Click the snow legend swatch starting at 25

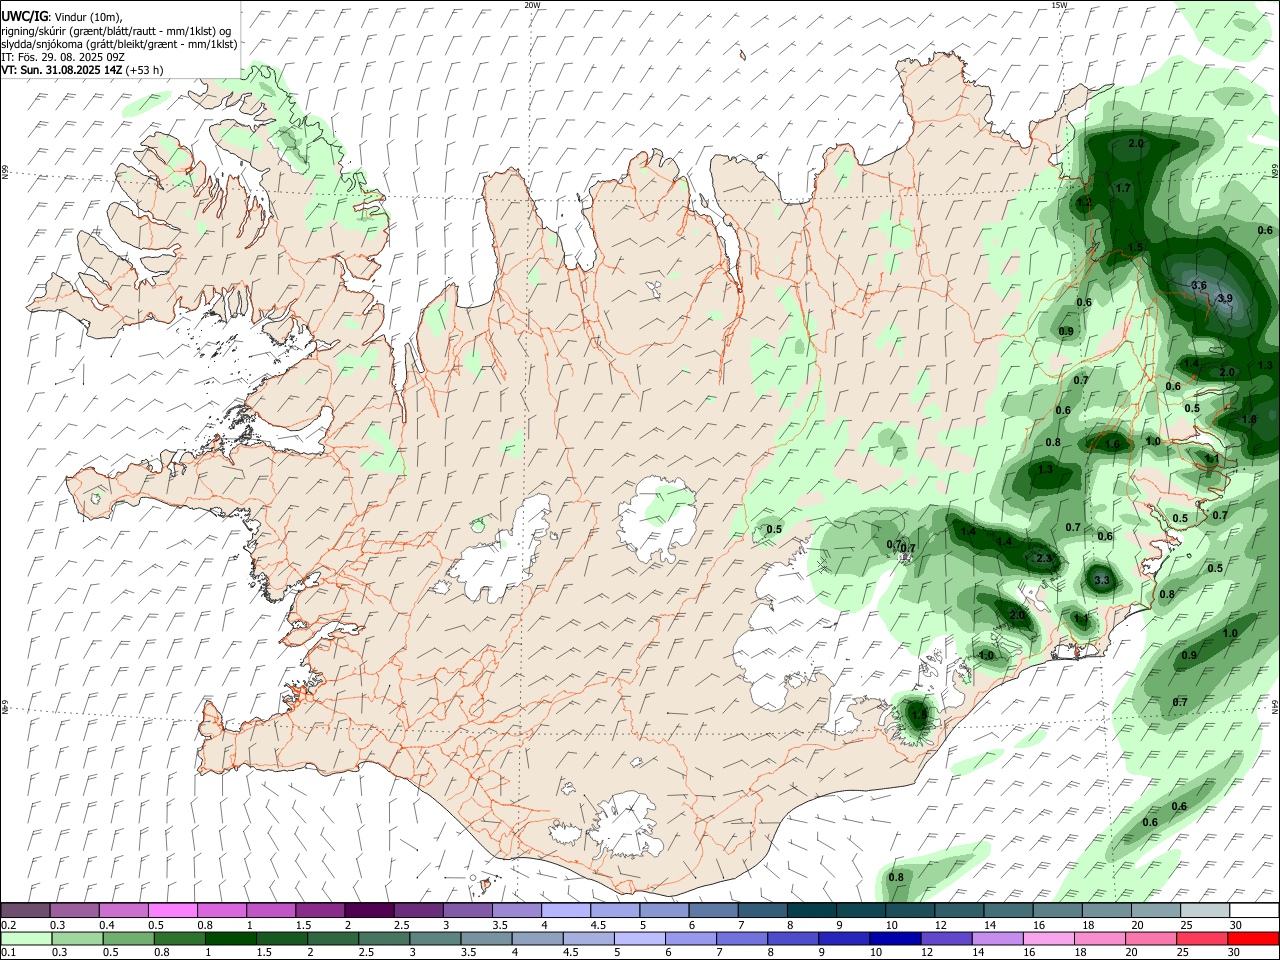tap(1205, 911)
